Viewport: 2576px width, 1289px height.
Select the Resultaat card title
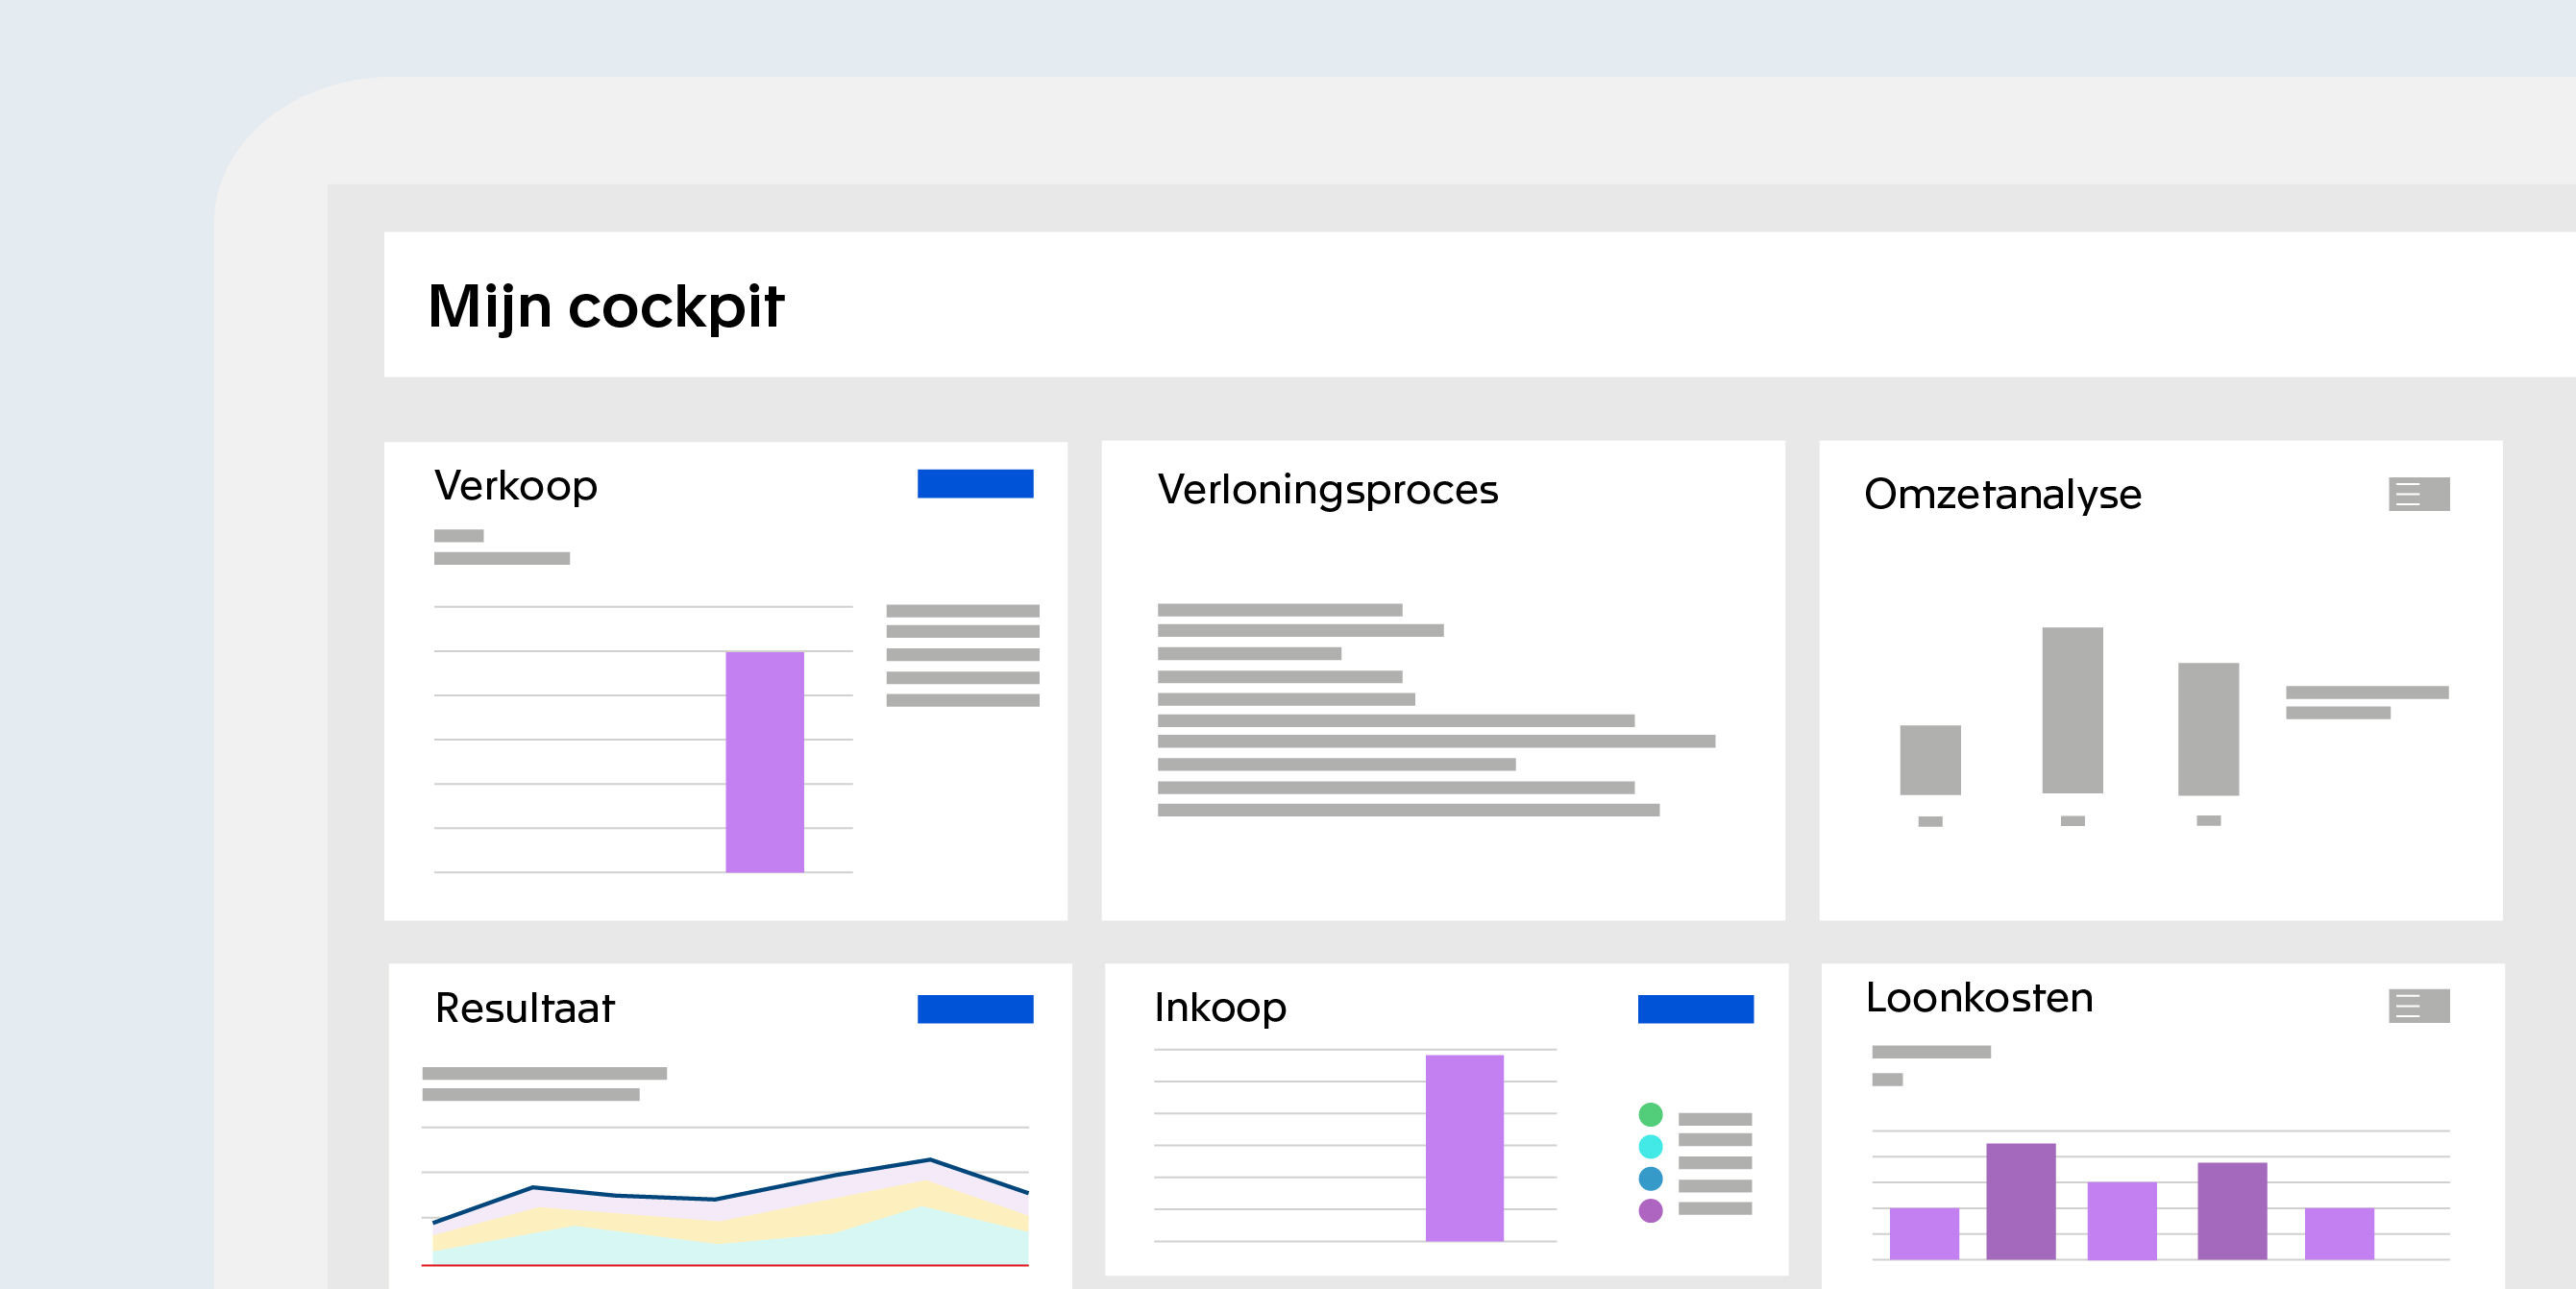[x=525, y=1008]
